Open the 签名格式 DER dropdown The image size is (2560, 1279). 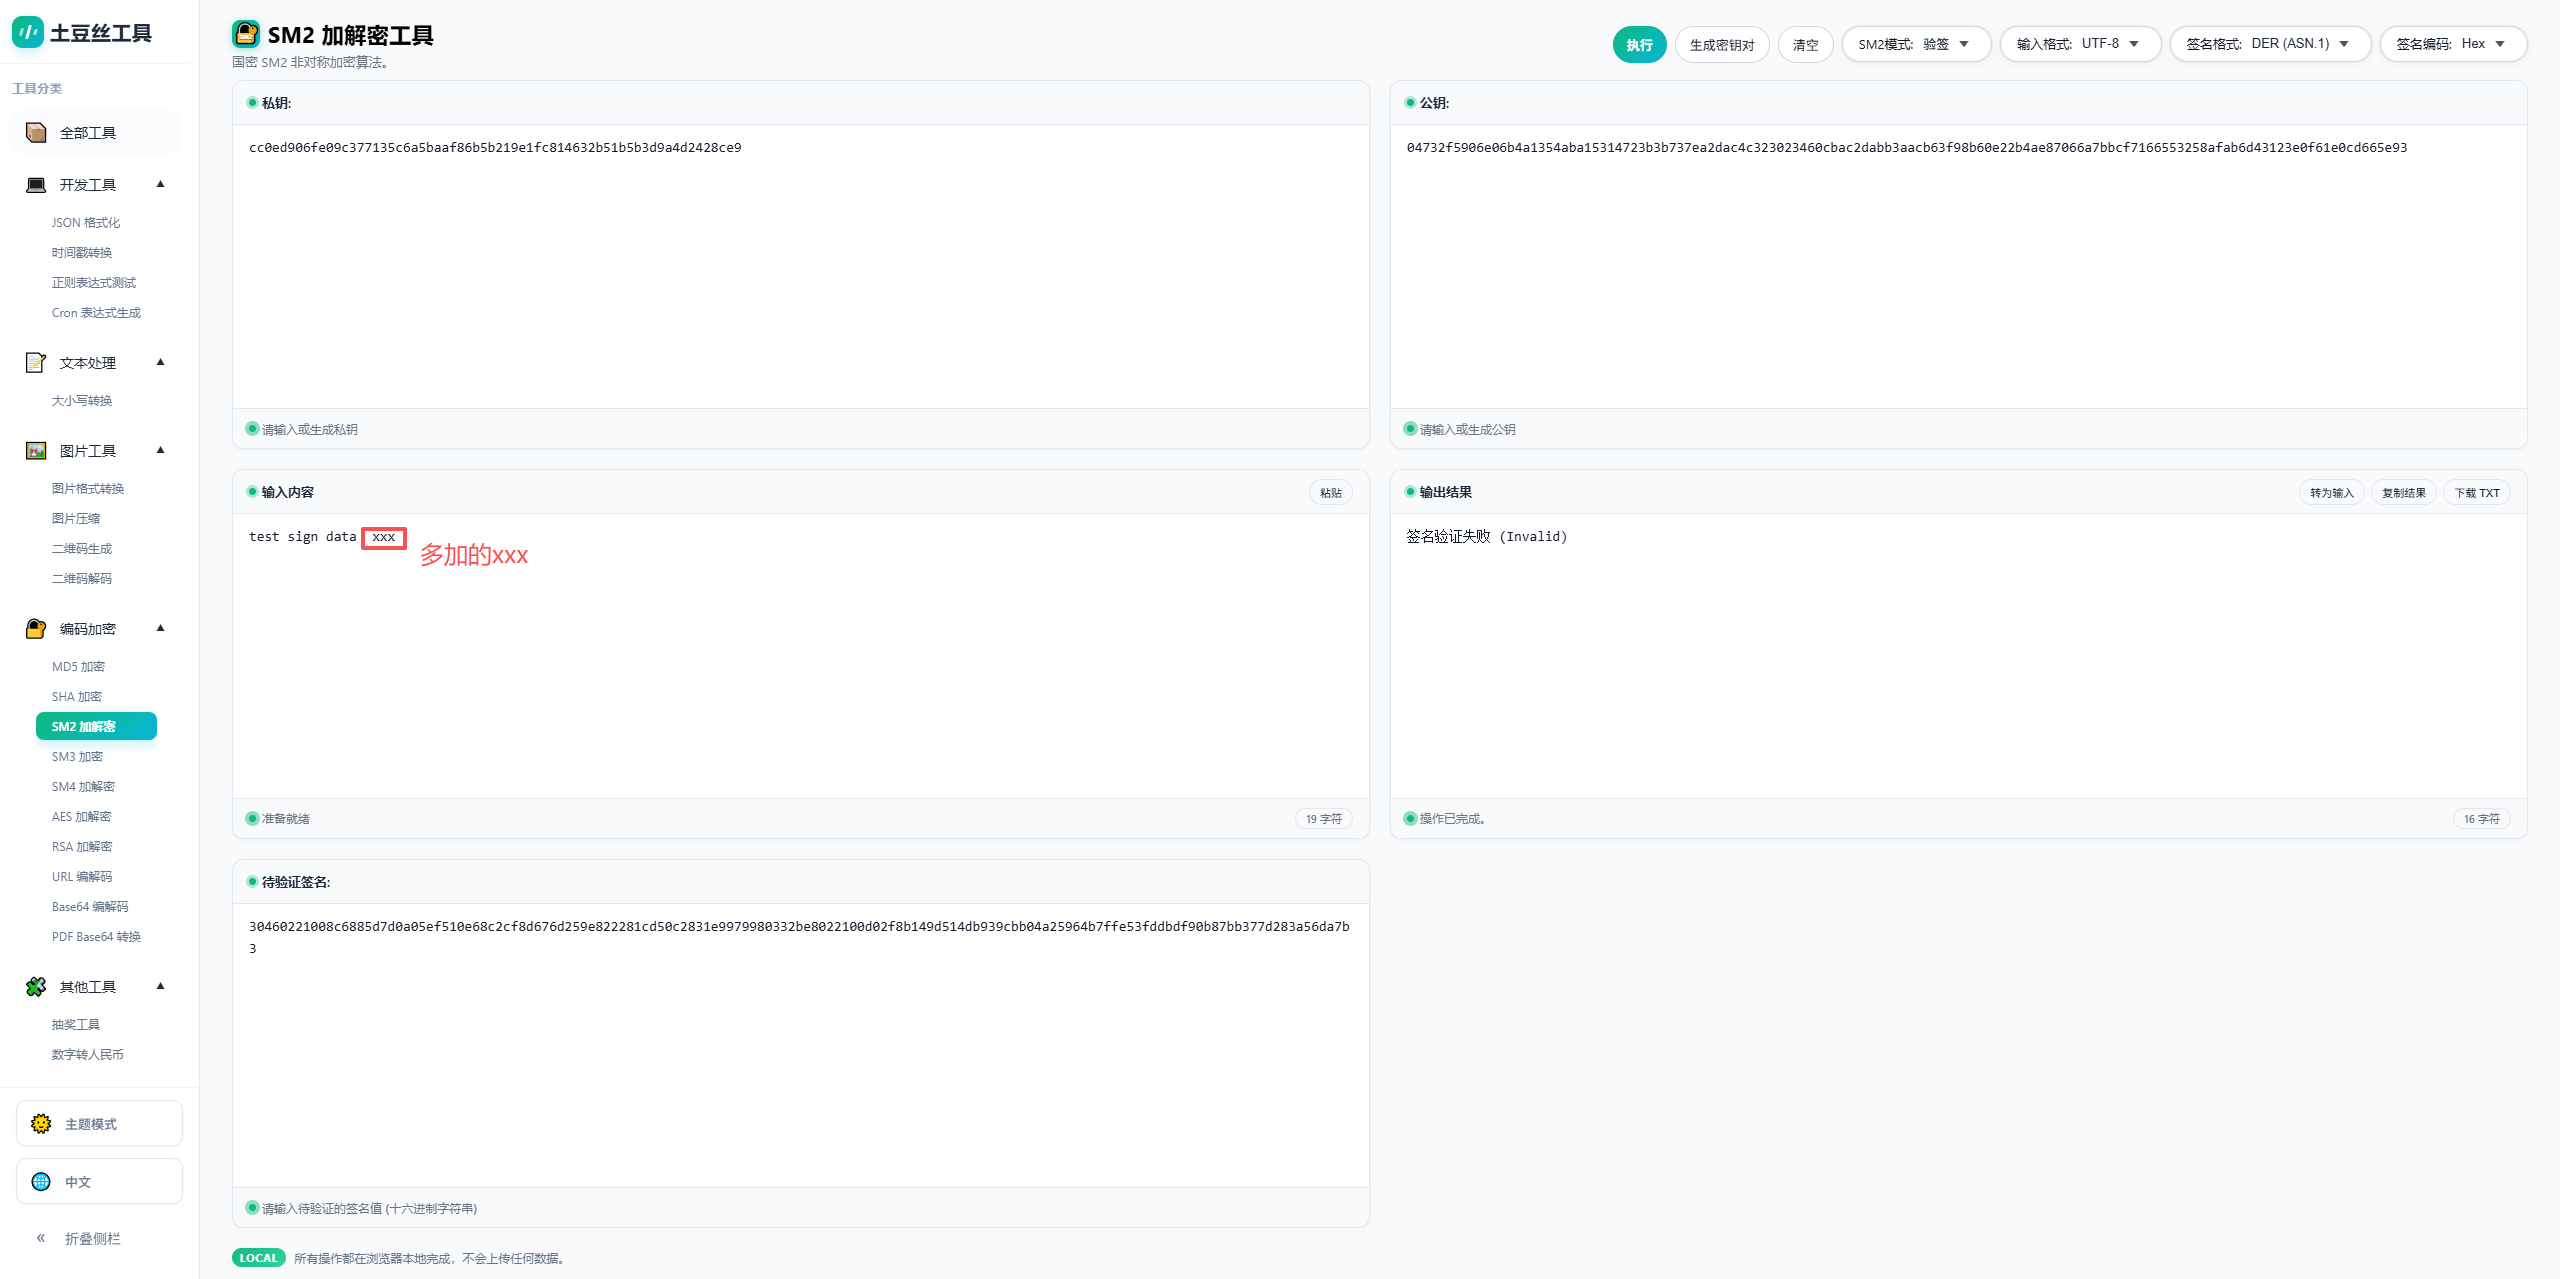(2268, 44)
